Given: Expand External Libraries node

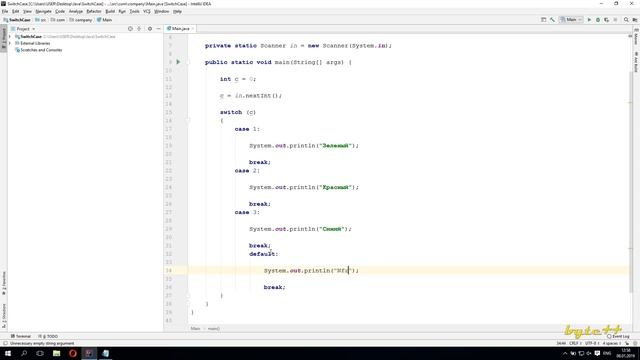Looking at the screenshot, I should pos(10,43).
